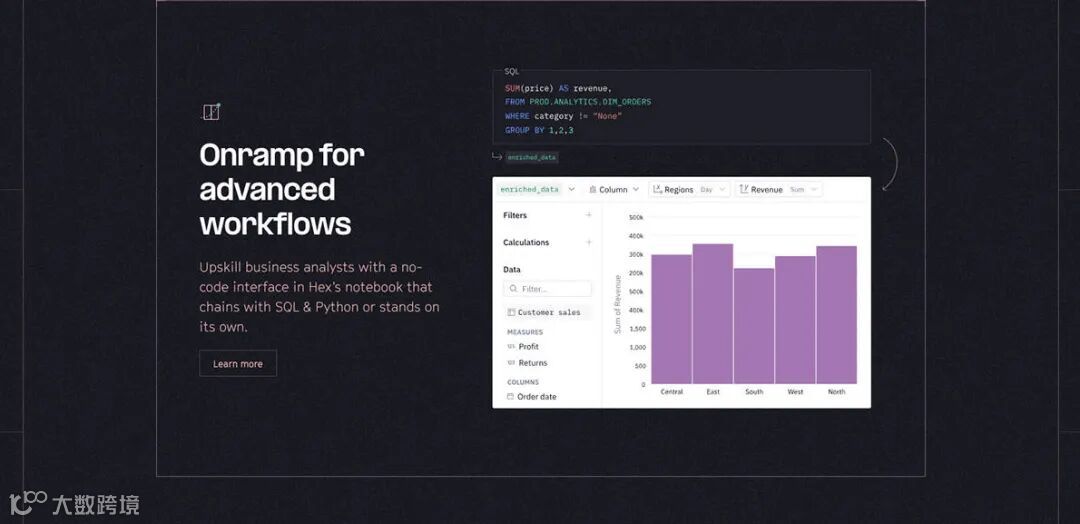Screen dimensions: 1080x524
Task: Click the Order date calendar icon
Action: (x=511, y=397)
